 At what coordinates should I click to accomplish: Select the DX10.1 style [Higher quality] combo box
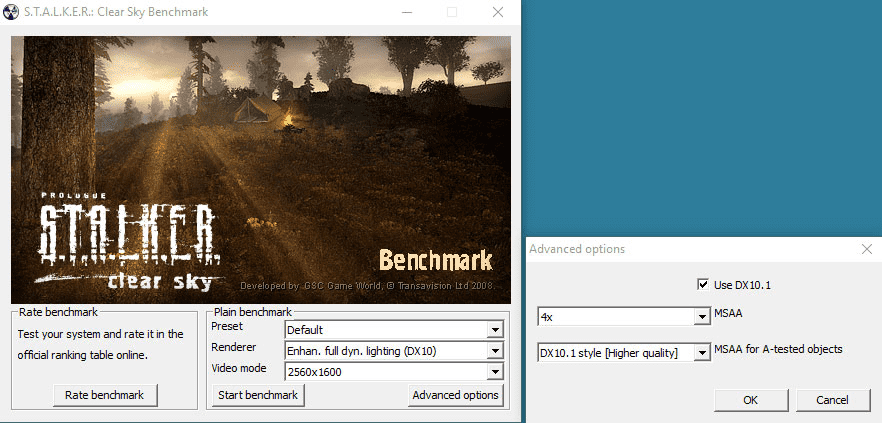coord(624,353)
